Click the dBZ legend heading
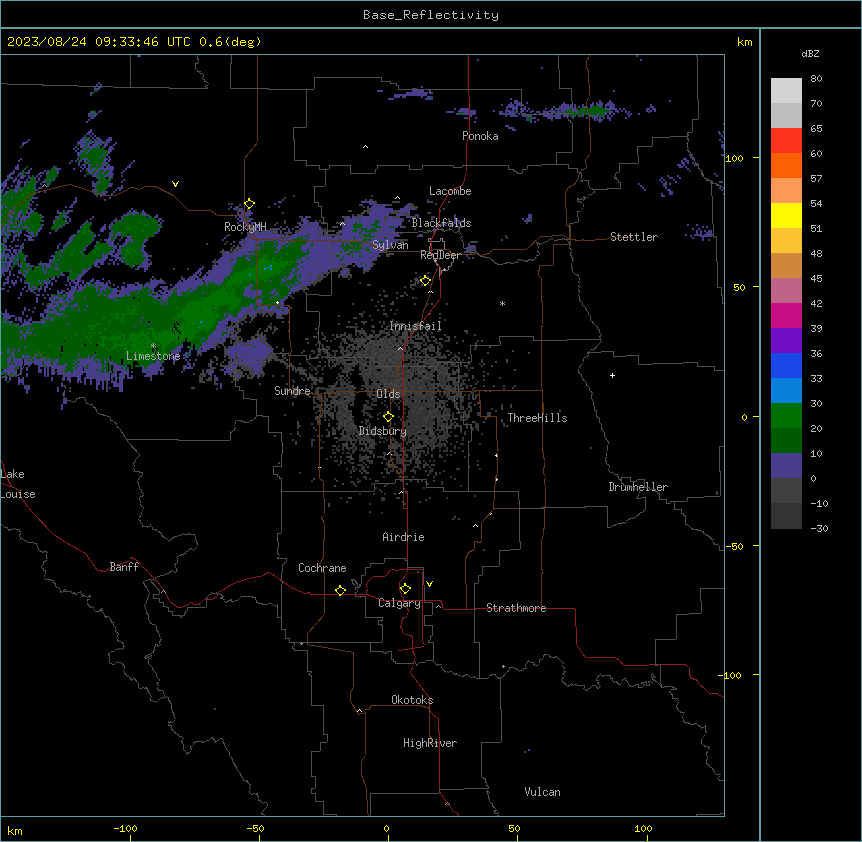The height and width of the screenshot is (842, 862). (x=810, y=53)
